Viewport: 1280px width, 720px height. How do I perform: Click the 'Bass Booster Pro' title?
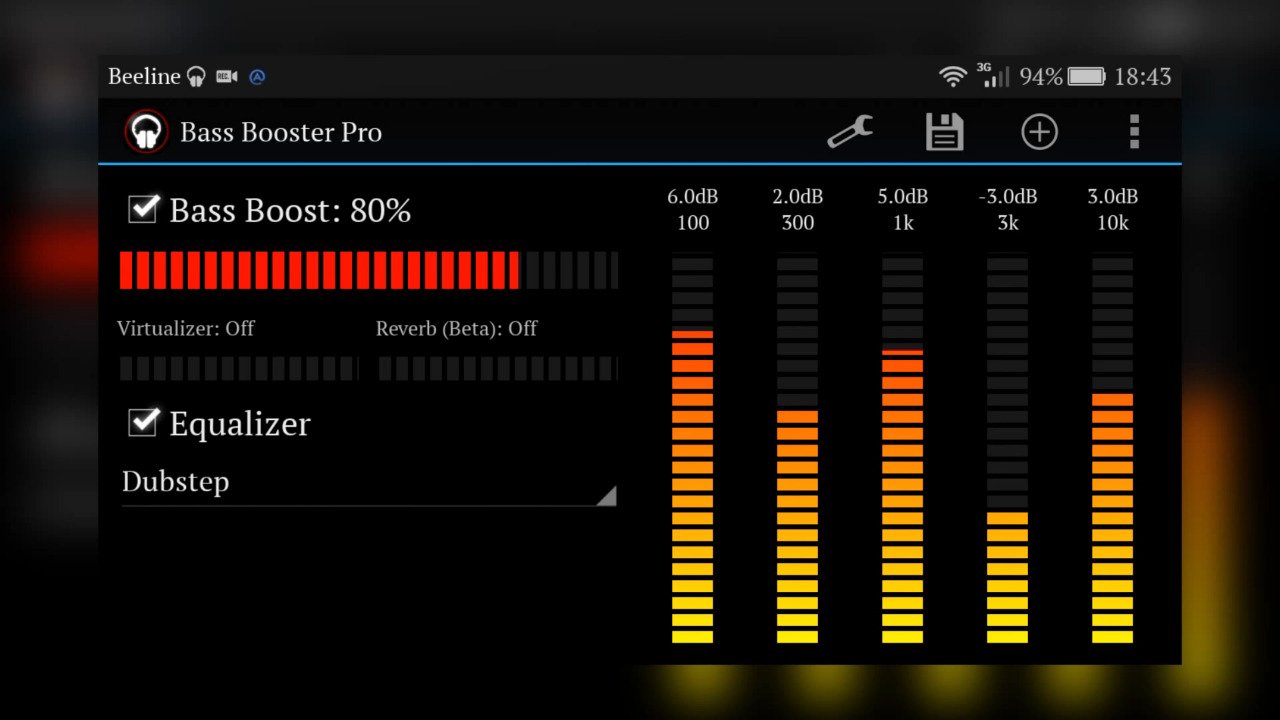click(x=281, y=132)
